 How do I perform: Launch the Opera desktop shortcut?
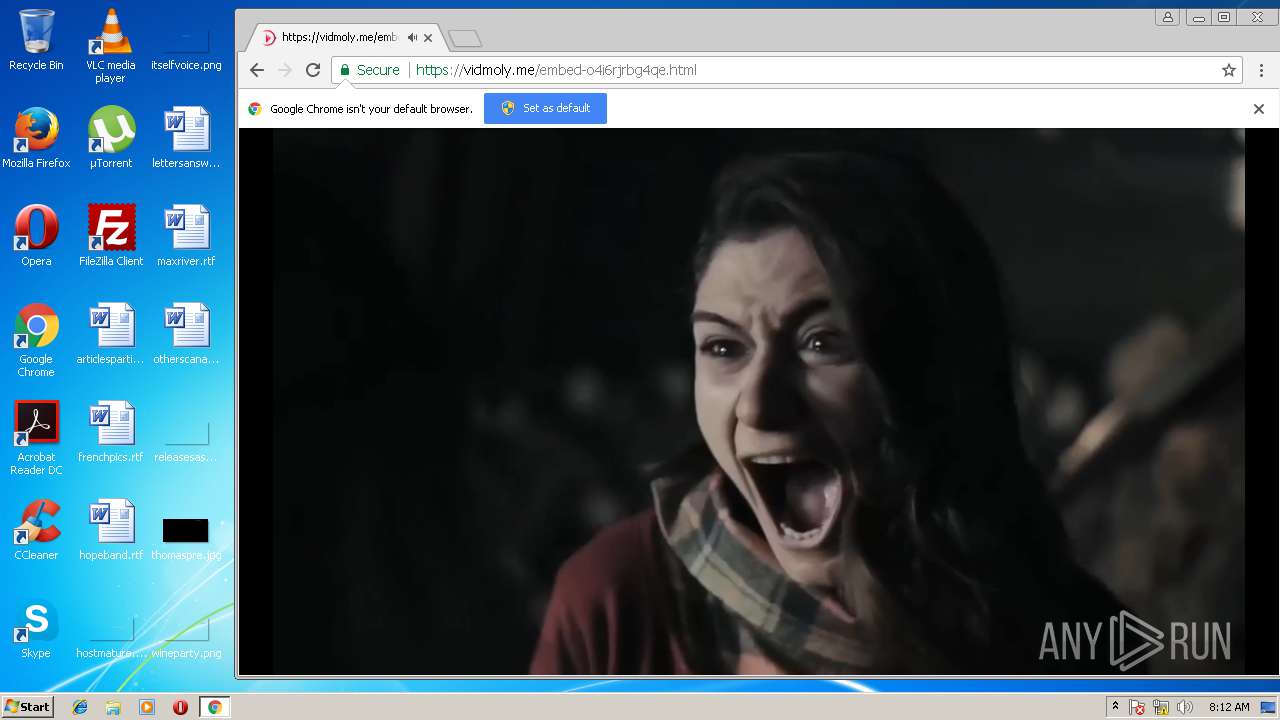coord(36,236)
